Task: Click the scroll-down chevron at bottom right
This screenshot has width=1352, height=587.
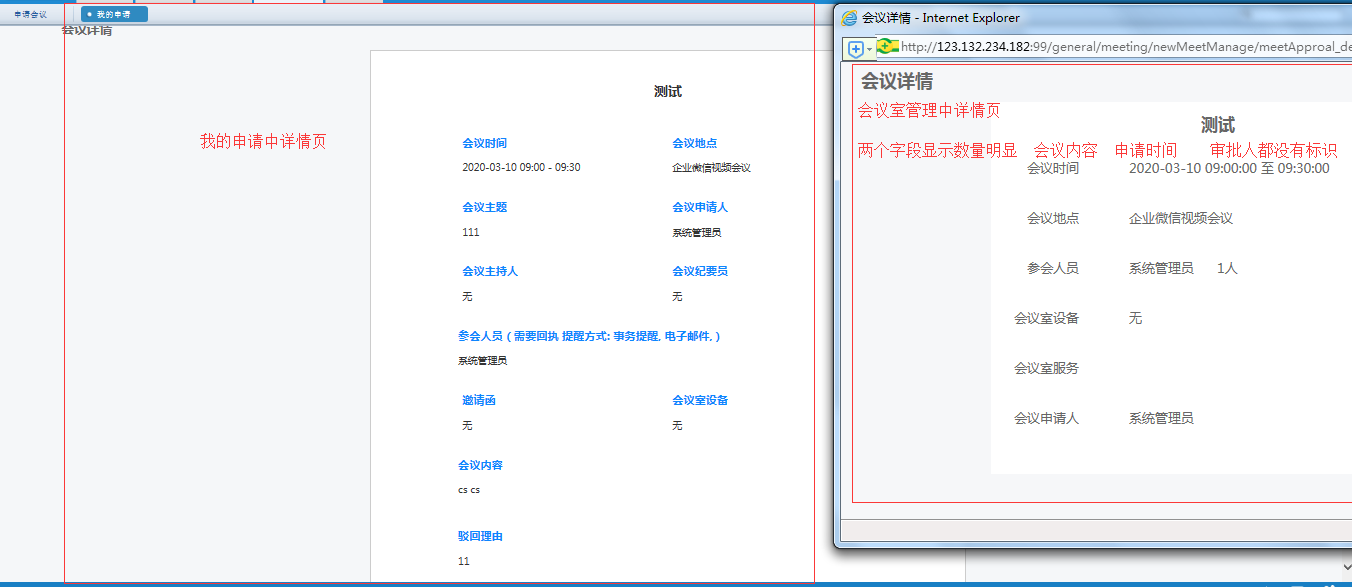Action: point(1346,567)
